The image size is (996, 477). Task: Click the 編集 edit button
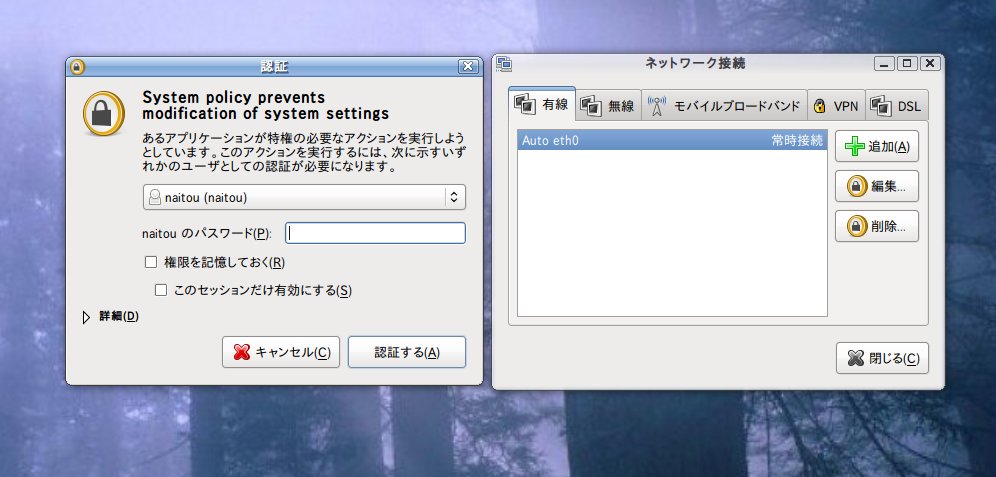[x=877, y=187]
